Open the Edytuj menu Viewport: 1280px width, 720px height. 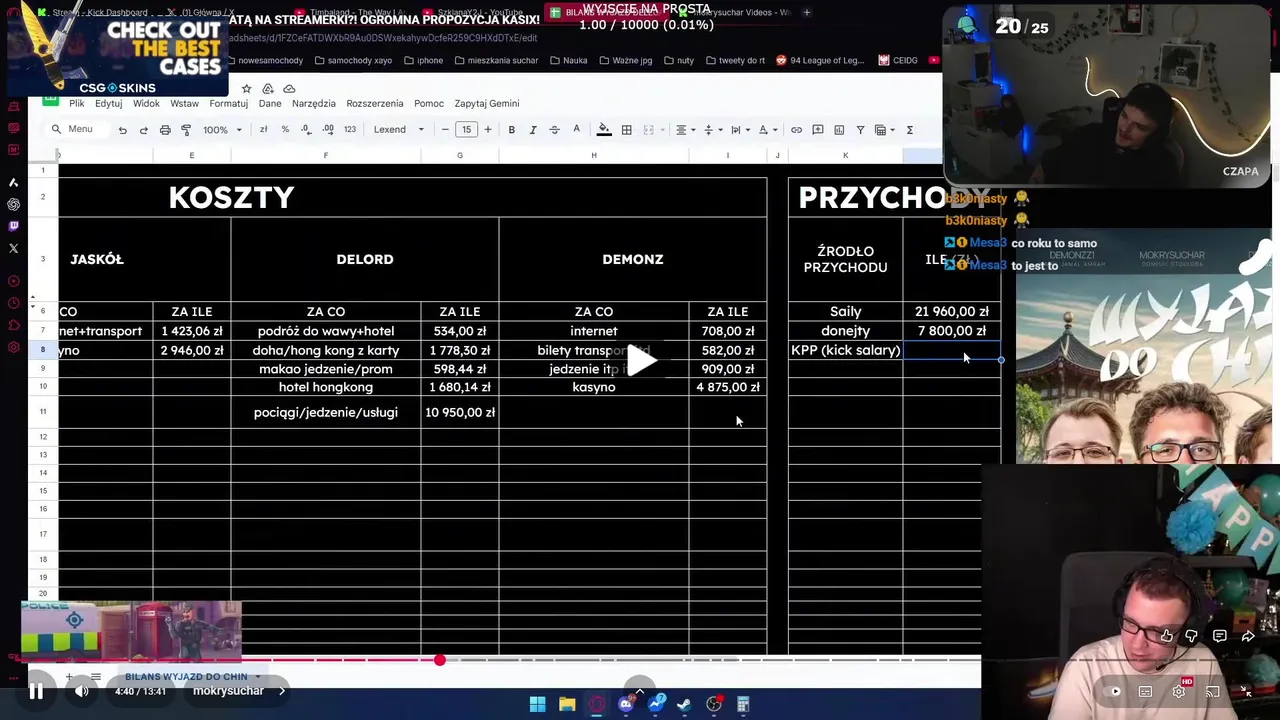point(108,103)
